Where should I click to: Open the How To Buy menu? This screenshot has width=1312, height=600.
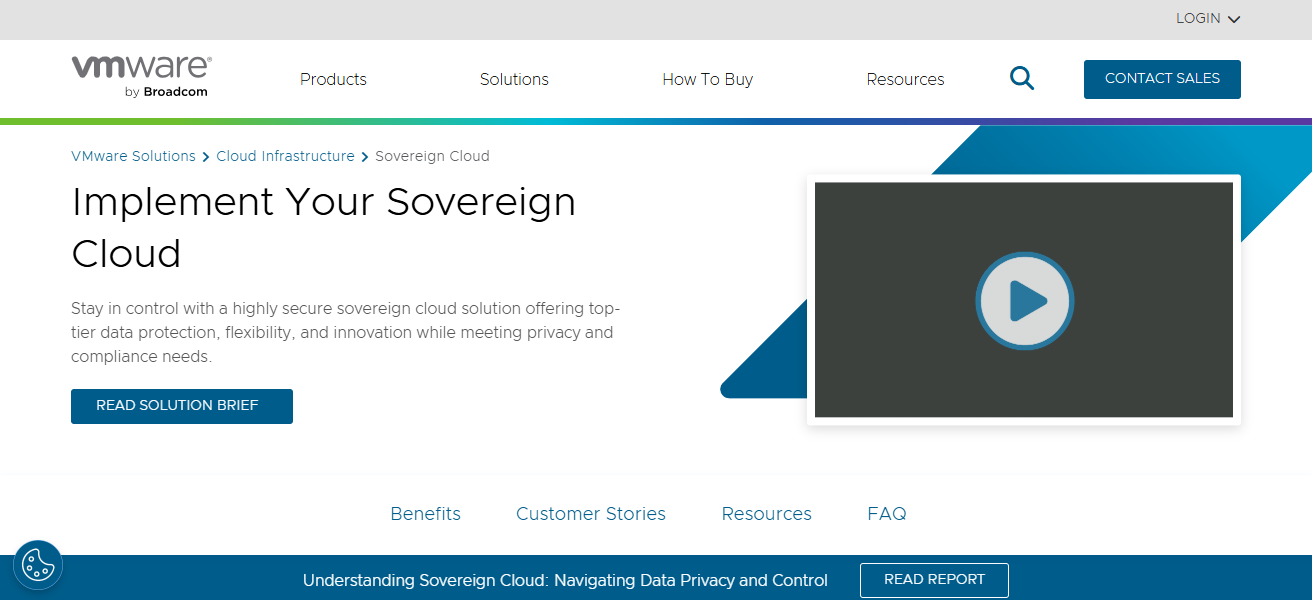(707, 79)
